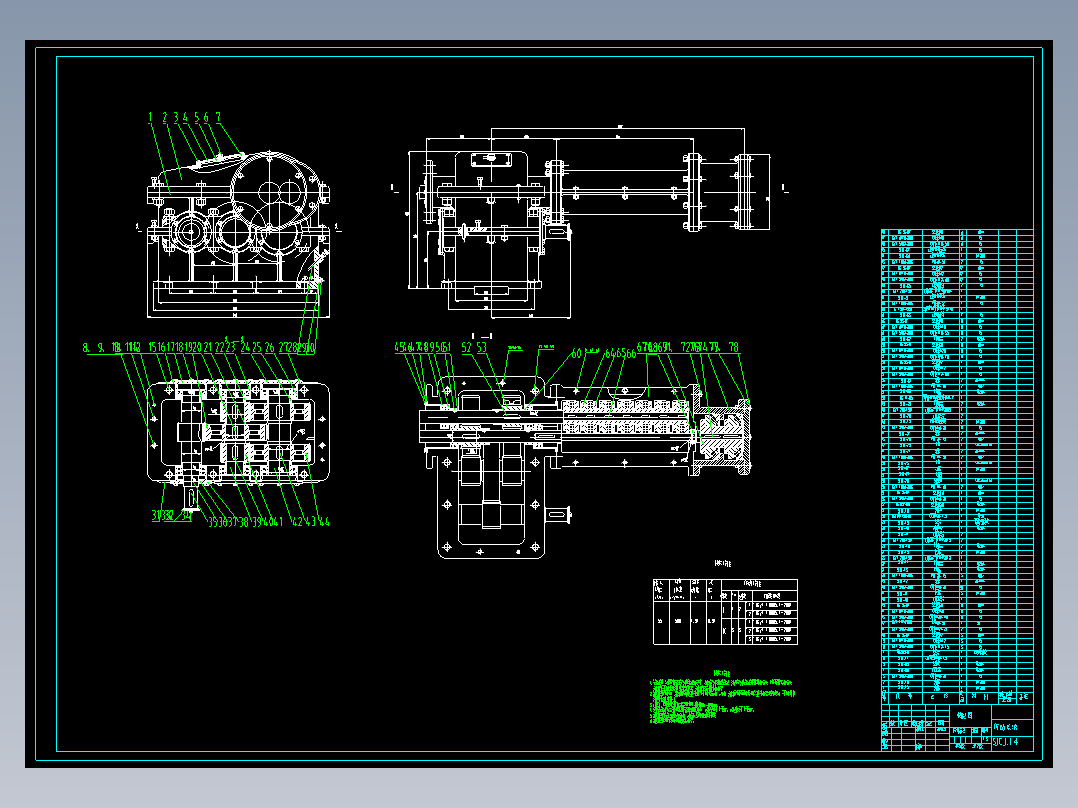Select part callout number 7
The height and width of the screenshot is (808, 1078).
pos(218,118)
